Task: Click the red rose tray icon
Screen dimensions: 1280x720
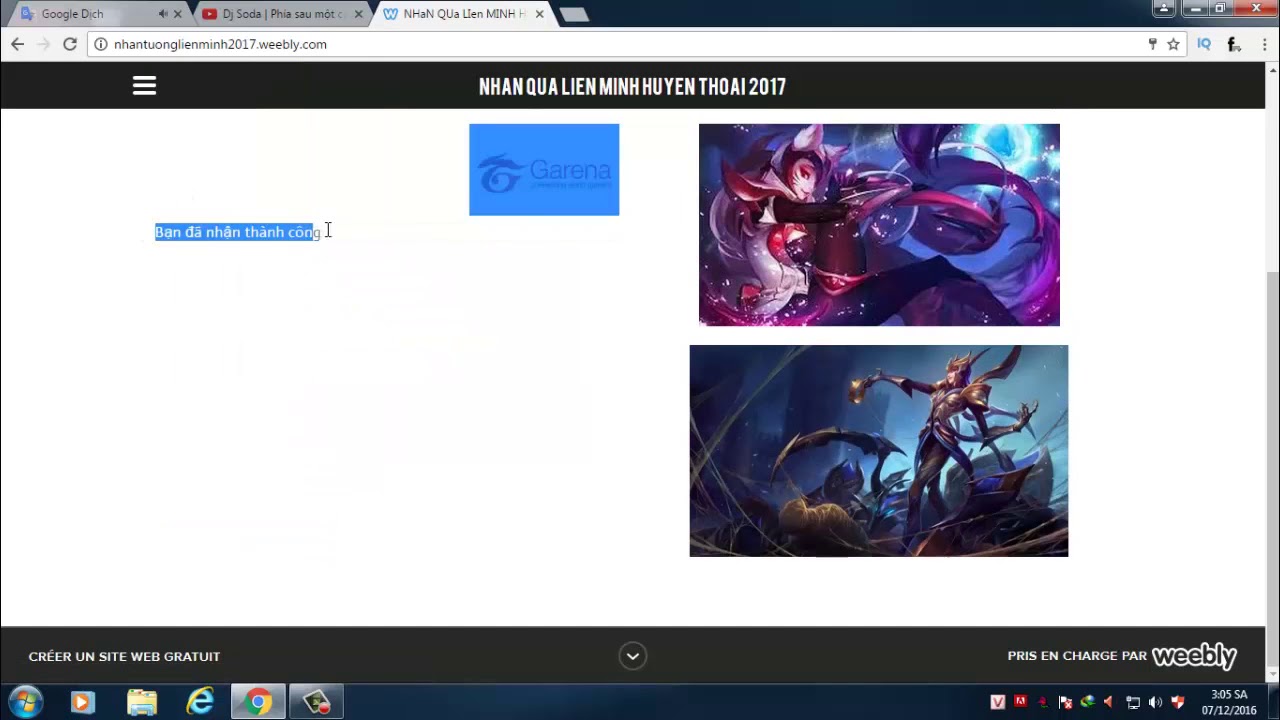Action: coord(1043,702)
